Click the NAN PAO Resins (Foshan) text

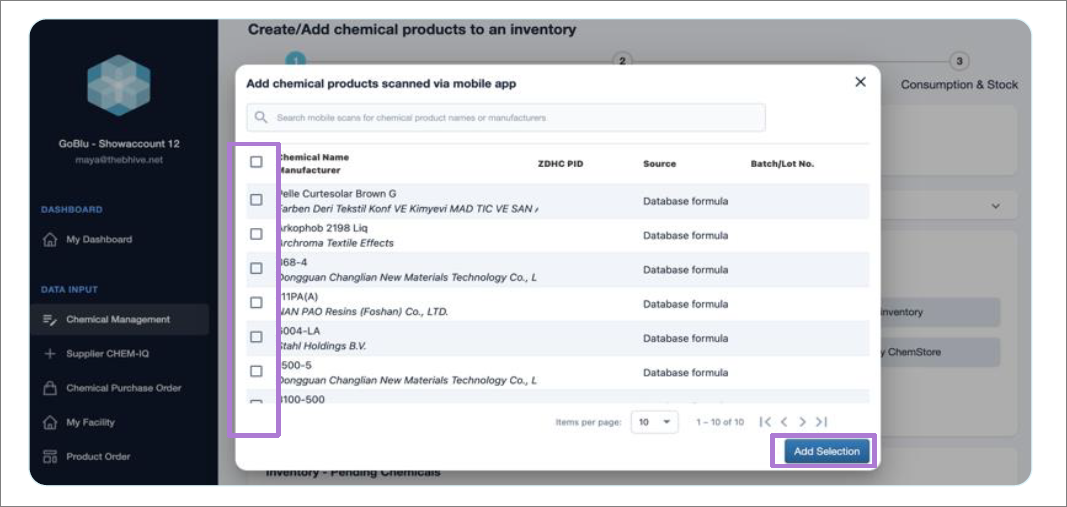click(x=363, y=312)
